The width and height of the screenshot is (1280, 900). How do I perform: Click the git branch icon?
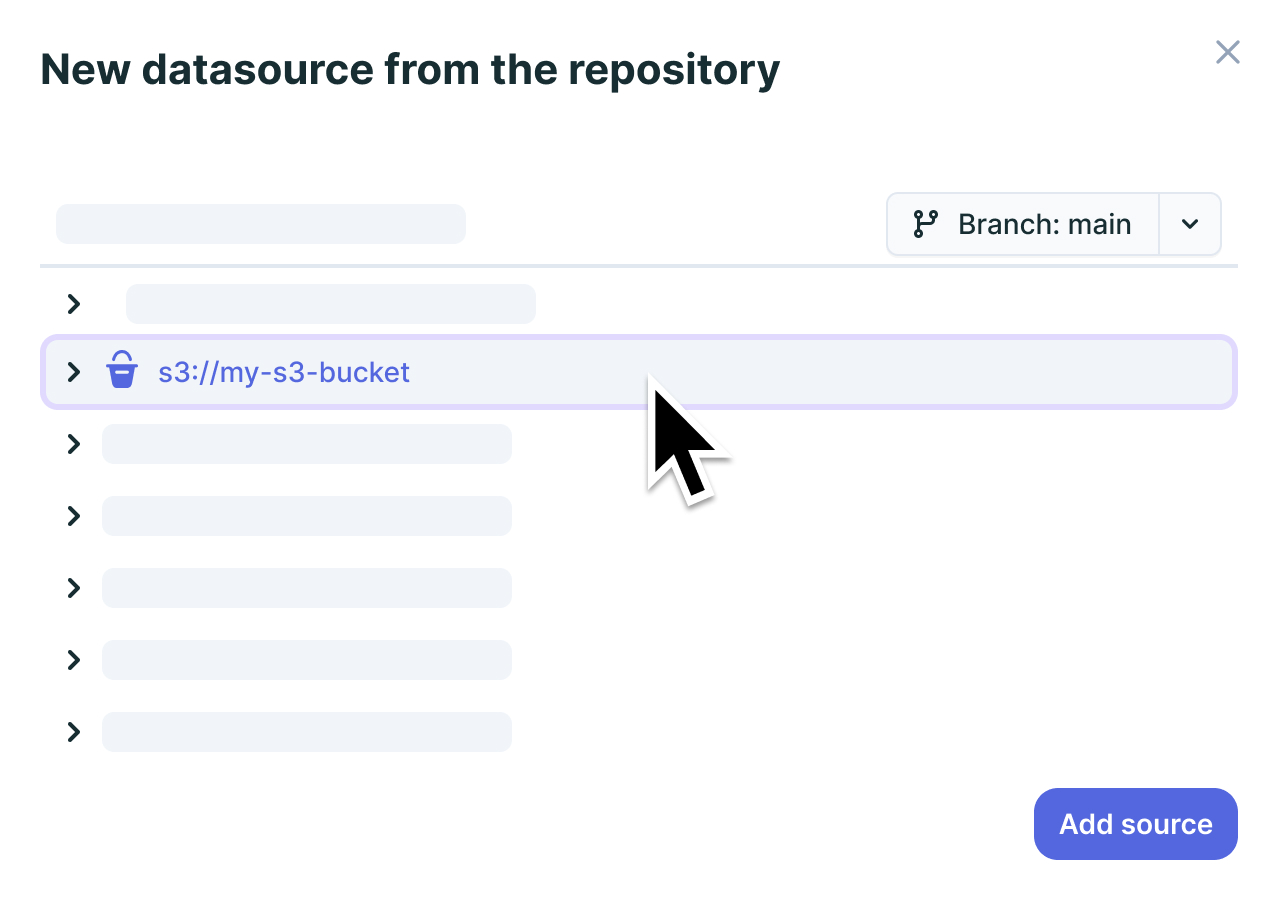926,224
